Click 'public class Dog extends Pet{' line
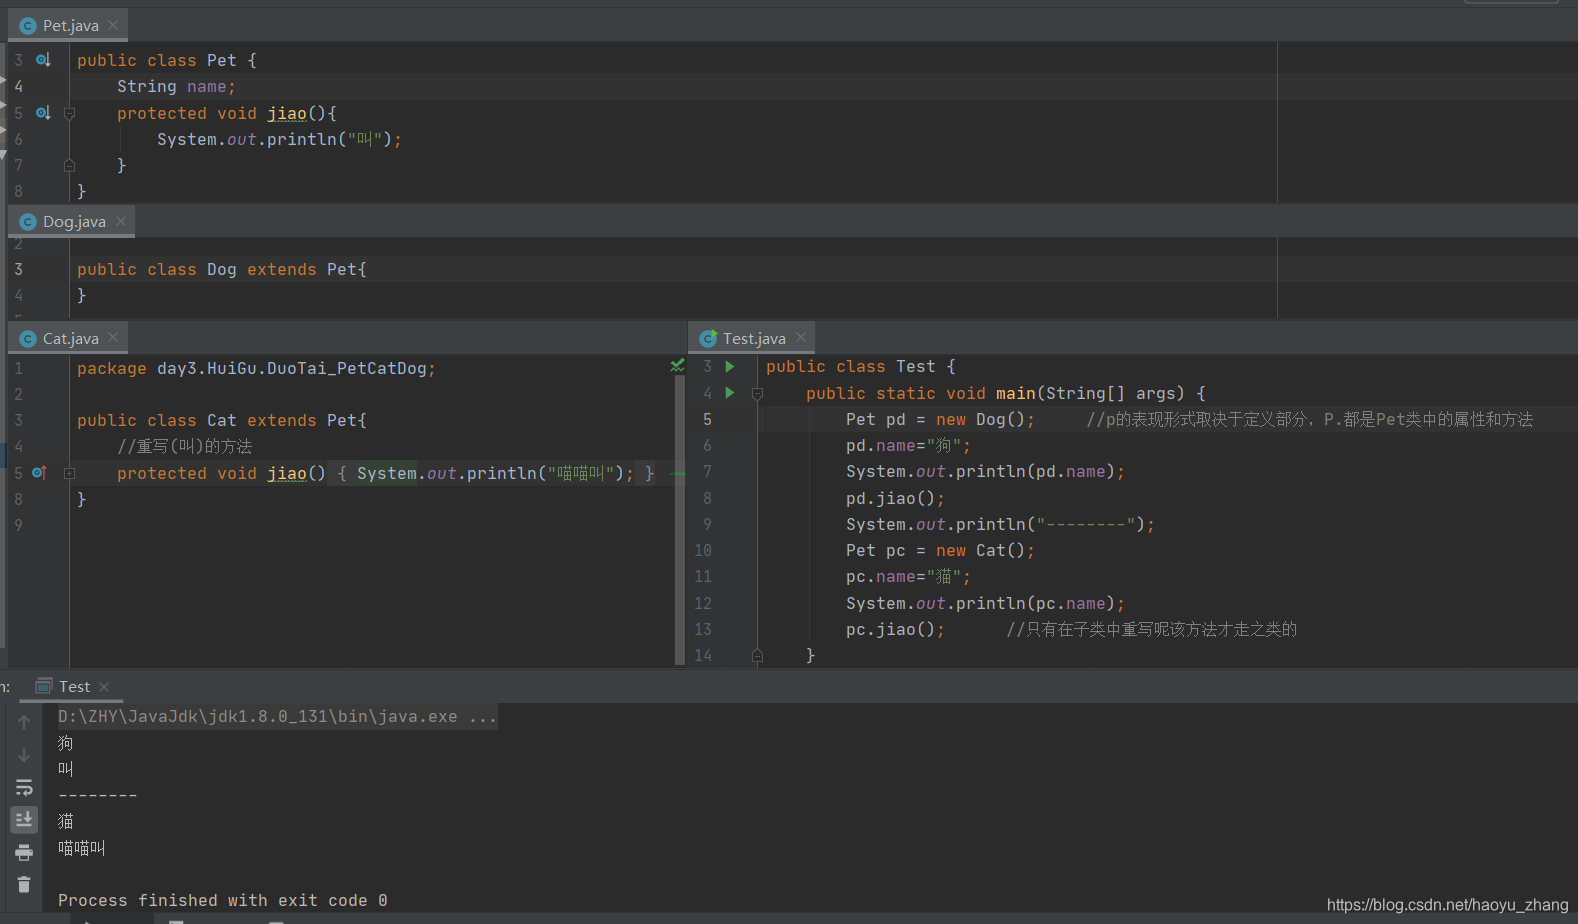The height and width of the screenshot is (924, 1578). (222, 270)
